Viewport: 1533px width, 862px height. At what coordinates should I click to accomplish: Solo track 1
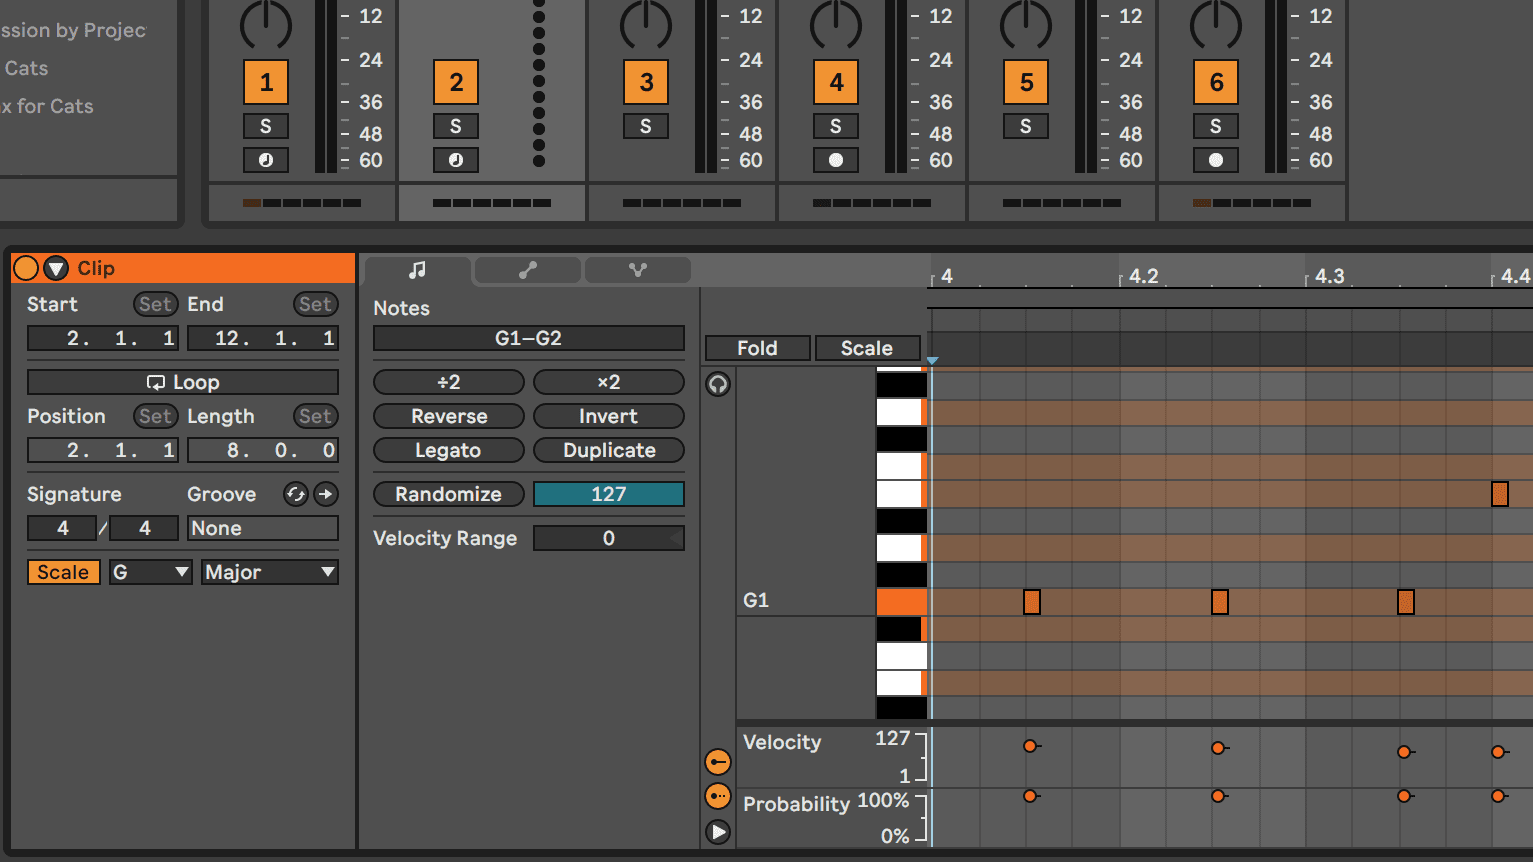click(x=266, y=126)
